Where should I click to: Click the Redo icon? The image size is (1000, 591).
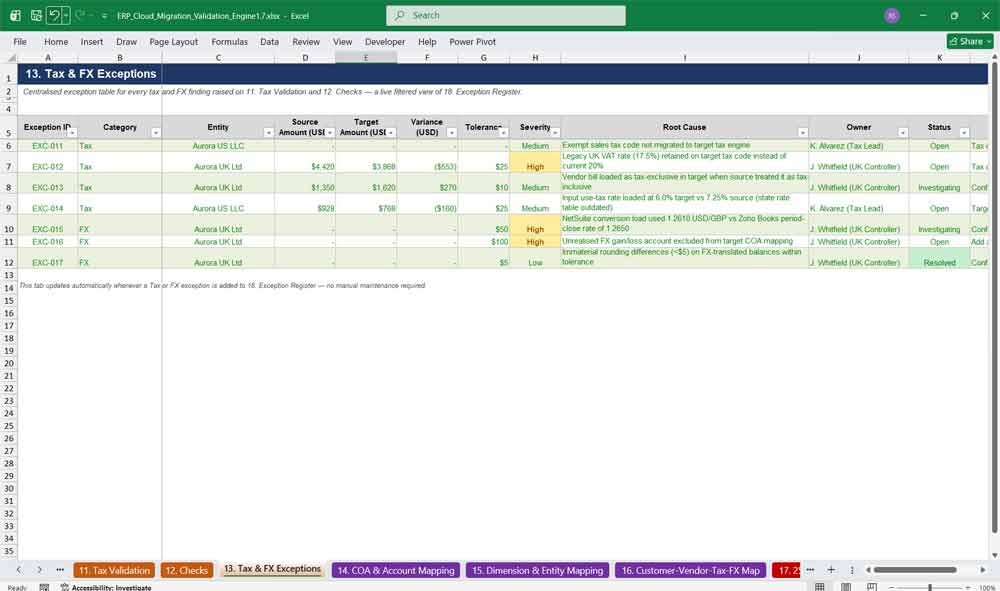click(x=80, y=15)
